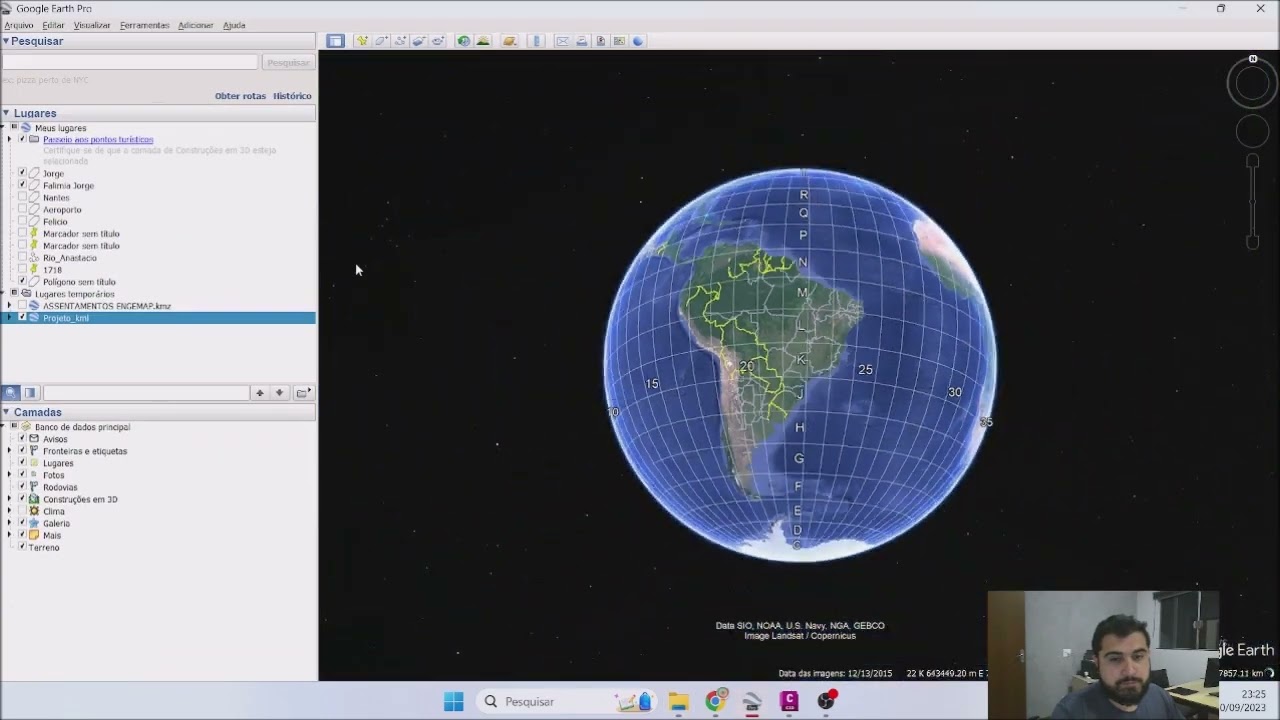Expand the Passeio aos pontos turísticos folder
The image size is (1280, 720).
pos(10,139)
